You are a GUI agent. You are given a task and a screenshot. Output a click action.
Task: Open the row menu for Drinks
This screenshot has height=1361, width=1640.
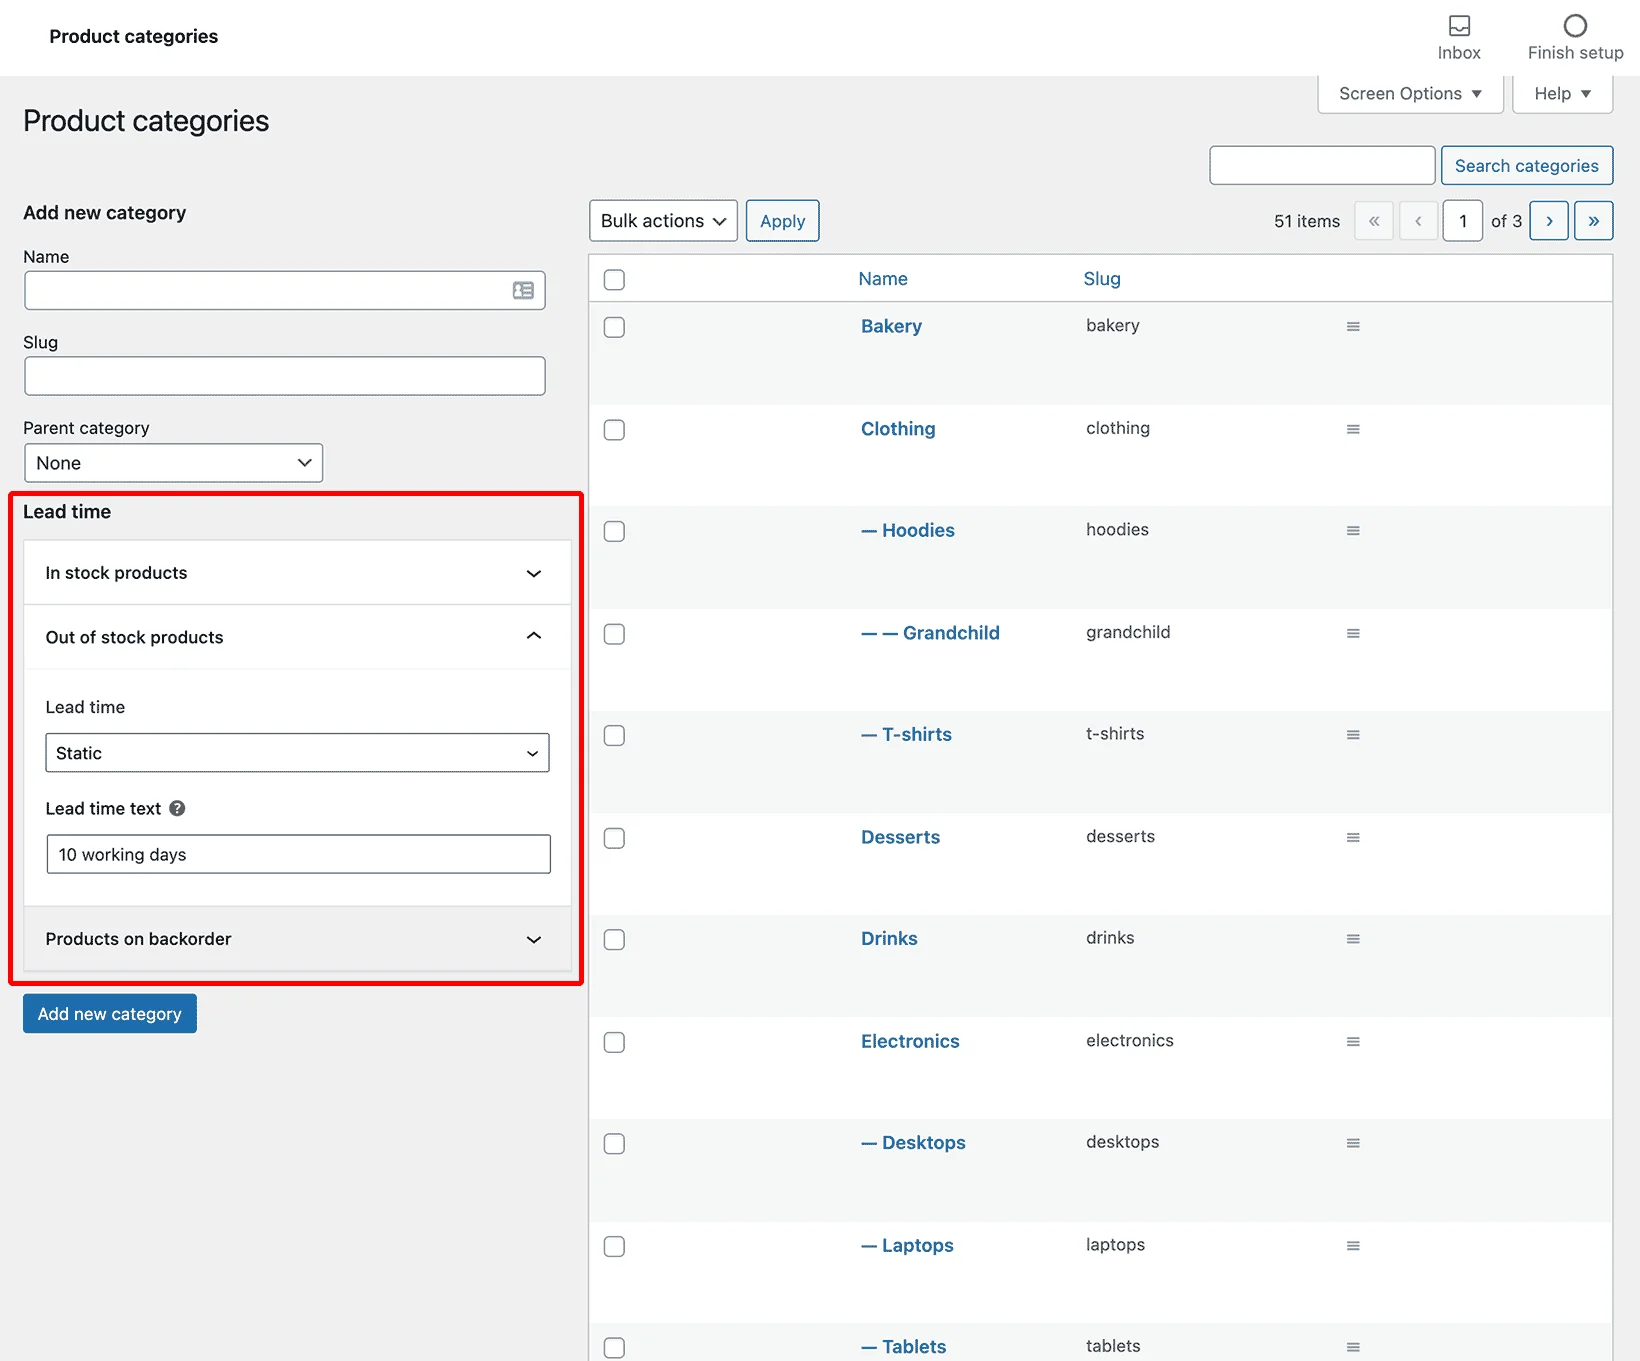point(1353,939)
